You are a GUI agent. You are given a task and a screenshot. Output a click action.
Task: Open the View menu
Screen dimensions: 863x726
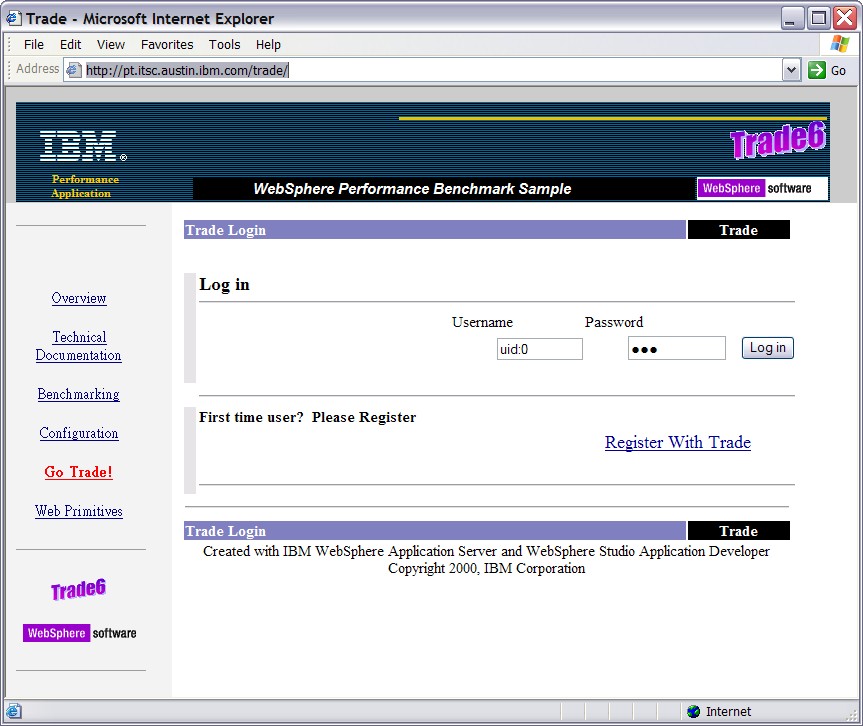(111, 45)
